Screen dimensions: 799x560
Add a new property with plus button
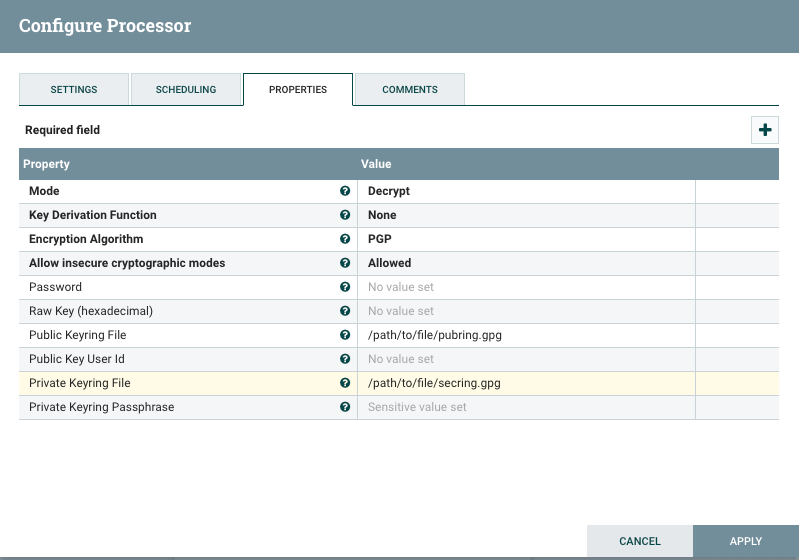click(764, 130)
